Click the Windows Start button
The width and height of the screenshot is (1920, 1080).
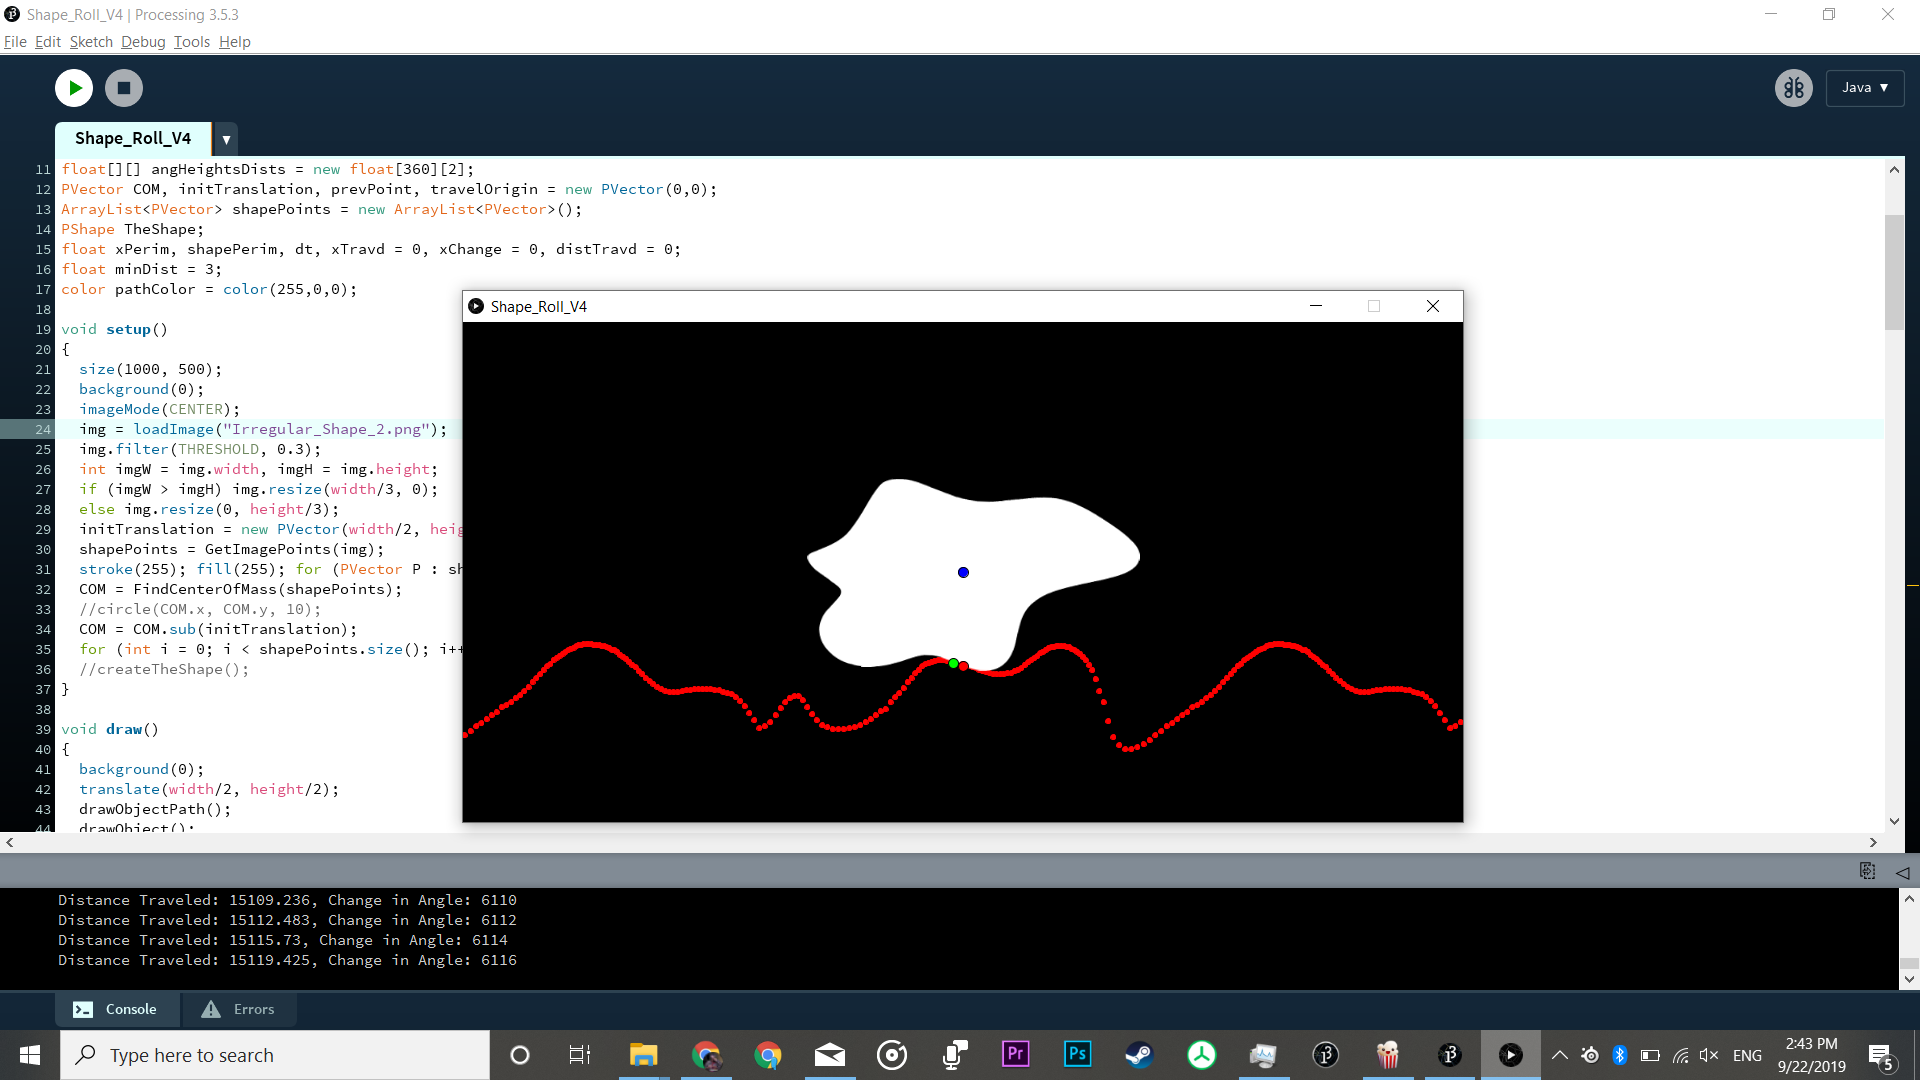pyautogui.click(x=30, y=1055)
